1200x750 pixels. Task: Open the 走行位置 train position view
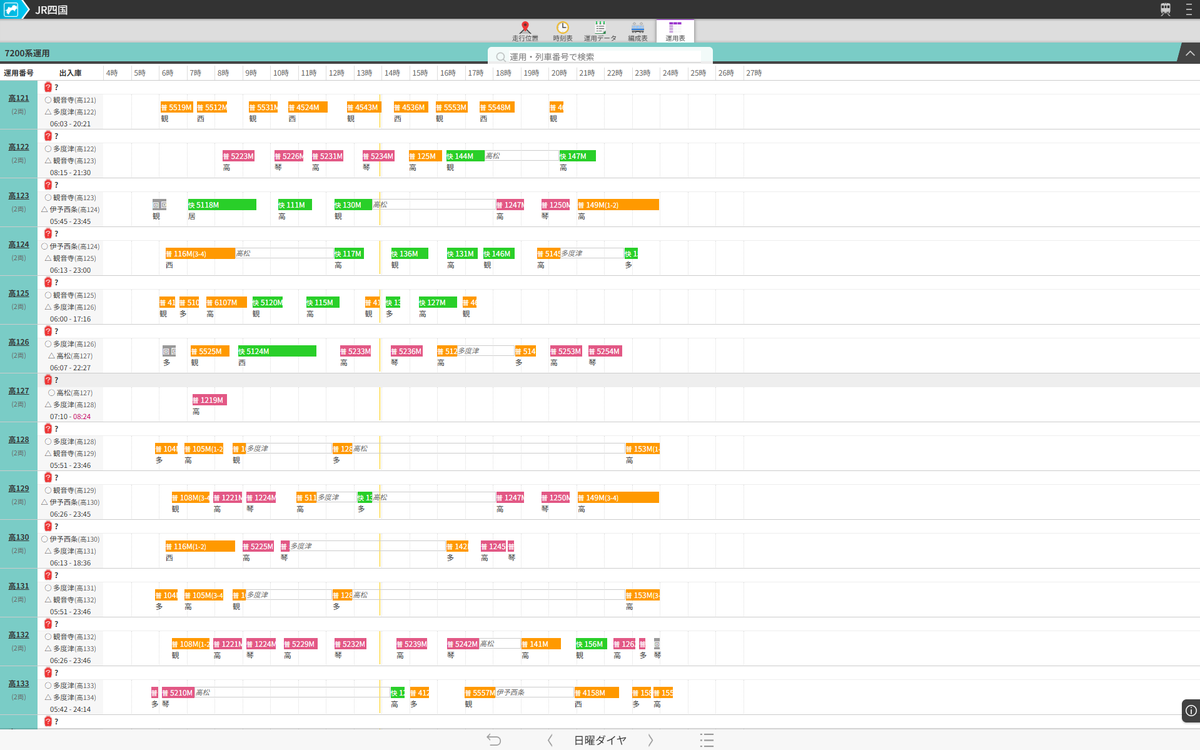click(x=525, y=31)
